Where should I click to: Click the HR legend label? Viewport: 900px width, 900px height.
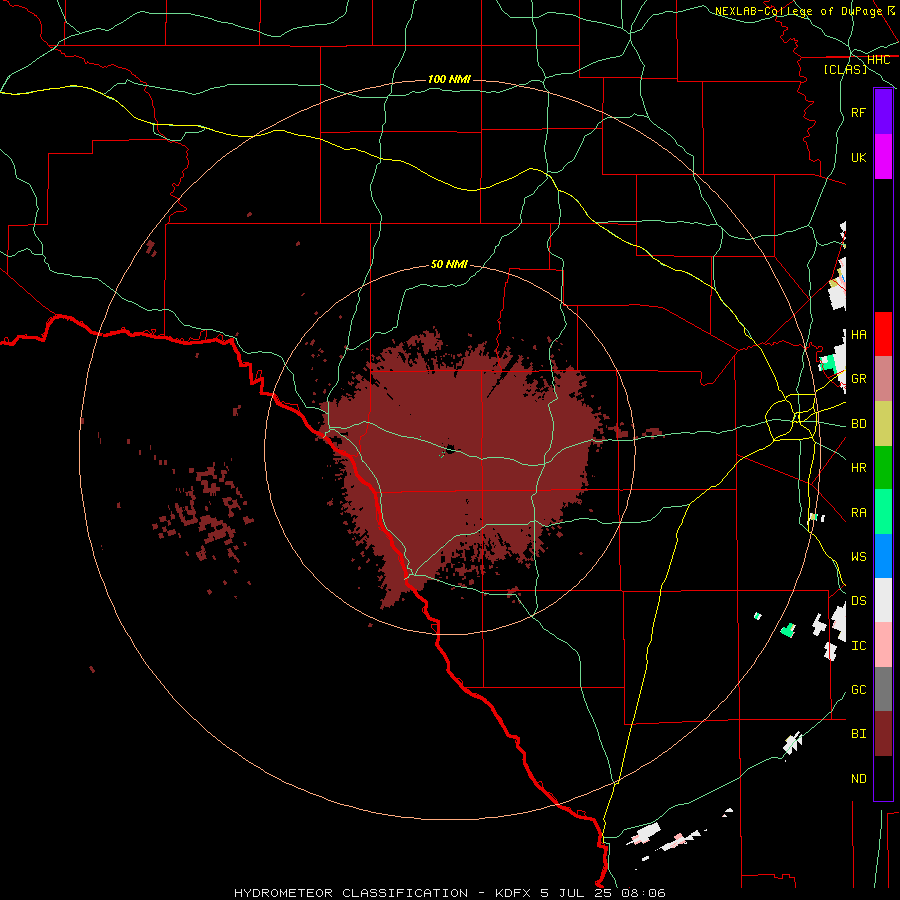[858, 468]
